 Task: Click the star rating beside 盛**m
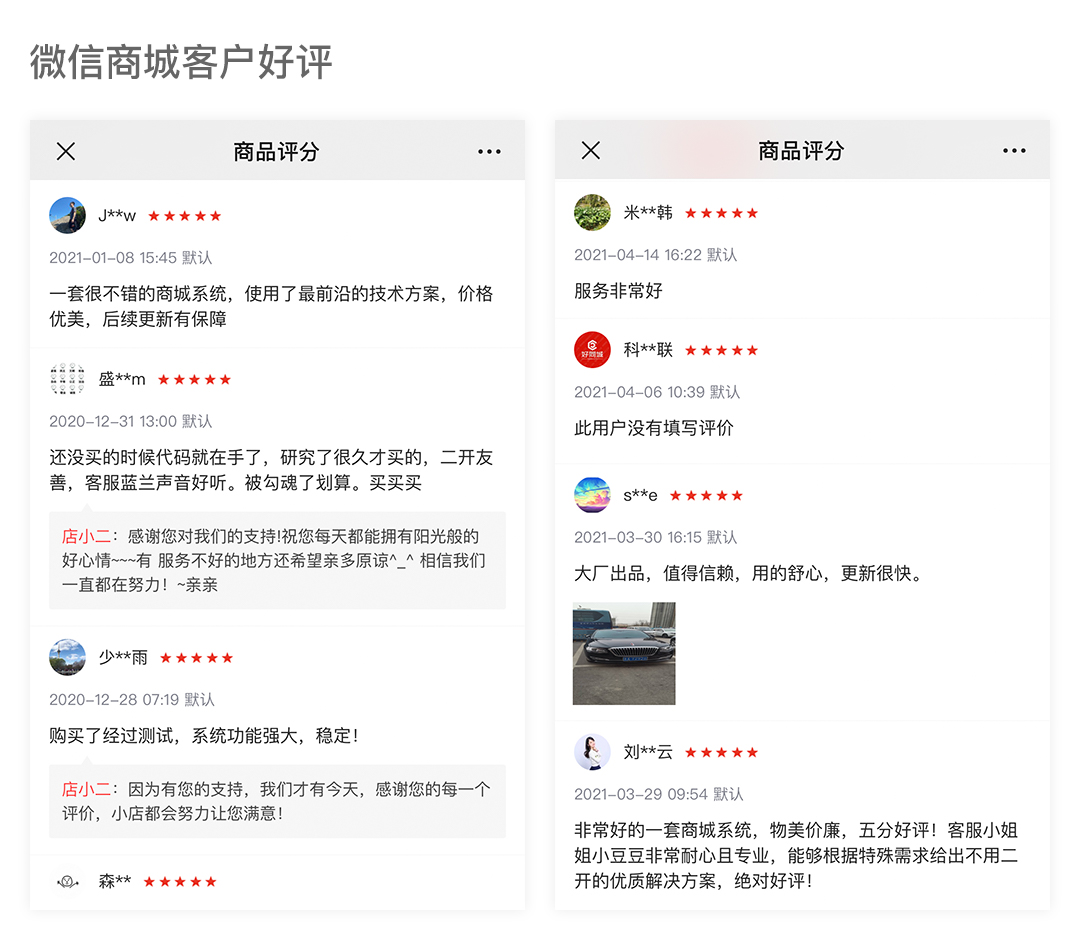(x=194, y=380)
